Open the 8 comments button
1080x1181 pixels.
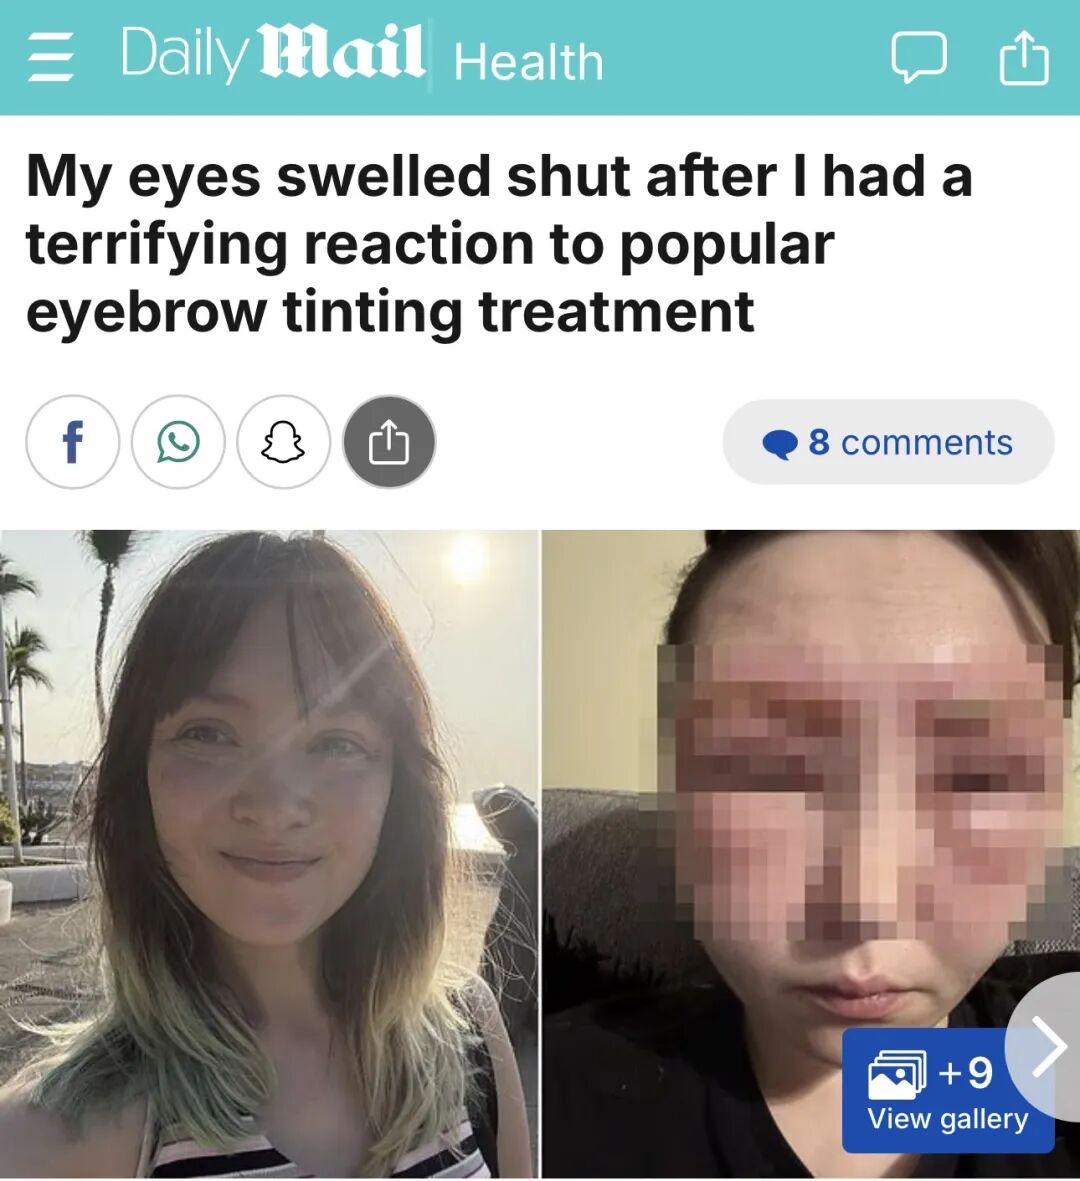coord(889,442)
